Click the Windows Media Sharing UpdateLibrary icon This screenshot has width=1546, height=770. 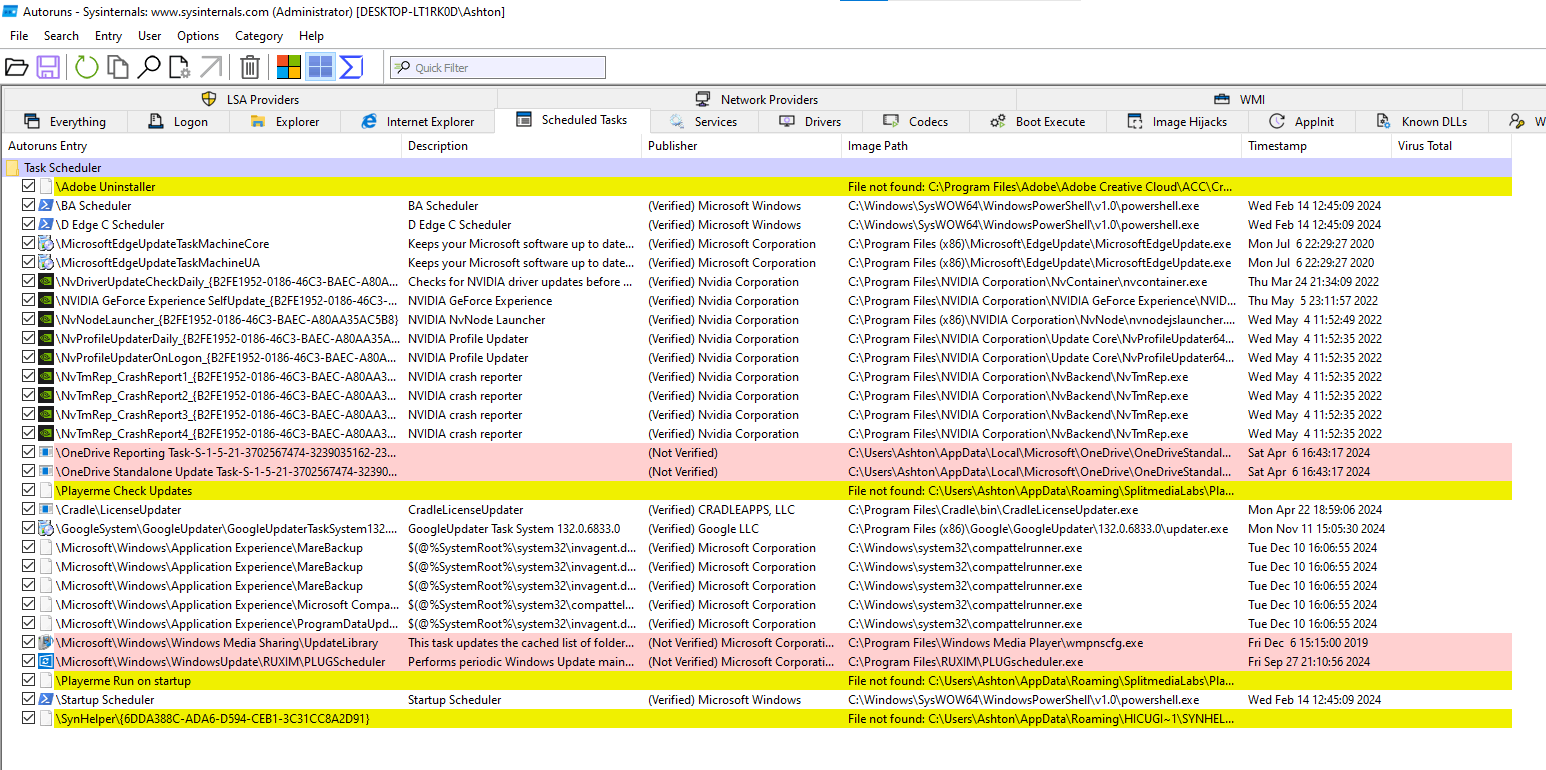[x=46, y=643]
